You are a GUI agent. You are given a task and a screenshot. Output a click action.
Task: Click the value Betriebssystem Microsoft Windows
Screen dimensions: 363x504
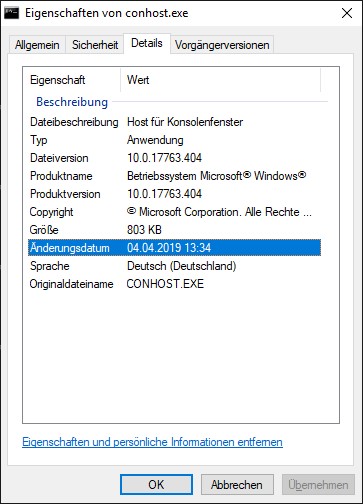(x=216, y=176)
